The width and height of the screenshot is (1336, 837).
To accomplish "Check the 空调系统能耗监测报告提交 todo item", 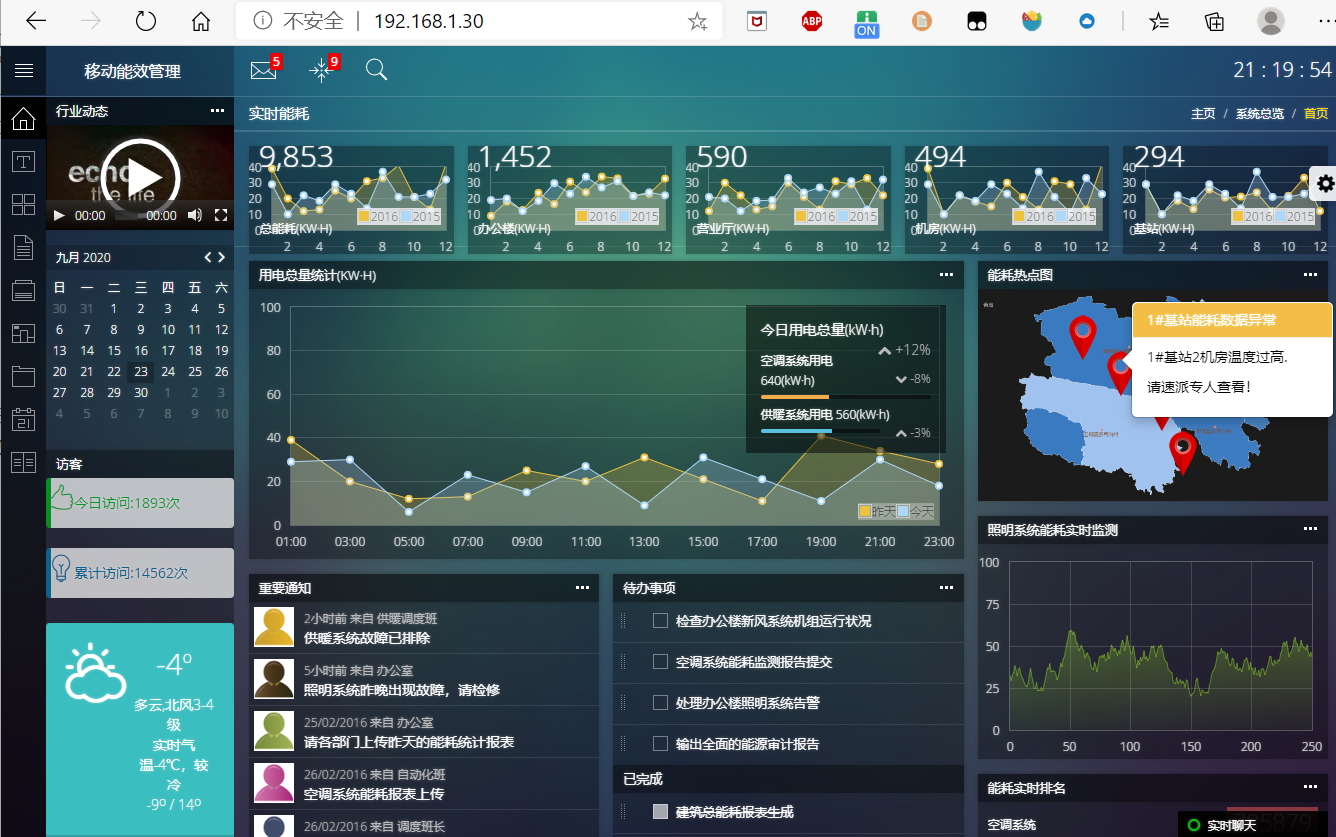I will tap(660, 662).
